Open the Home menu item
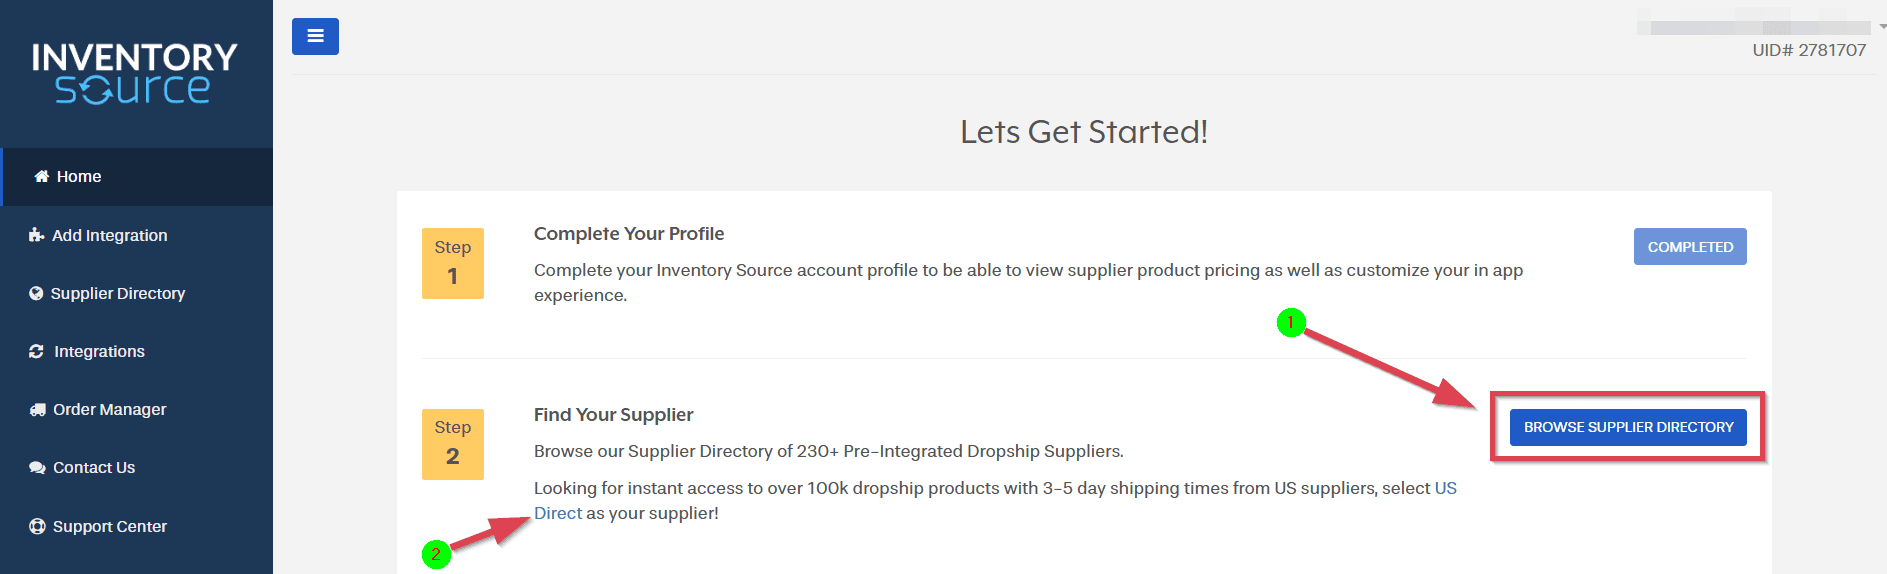 [x=79, y=177]
